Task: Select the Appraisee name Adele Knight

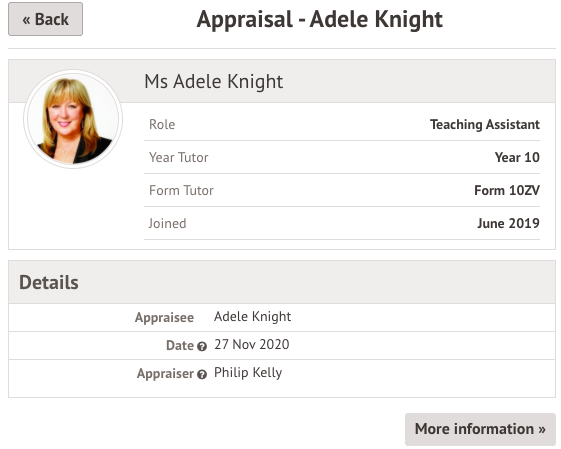Action: point(252,317)
